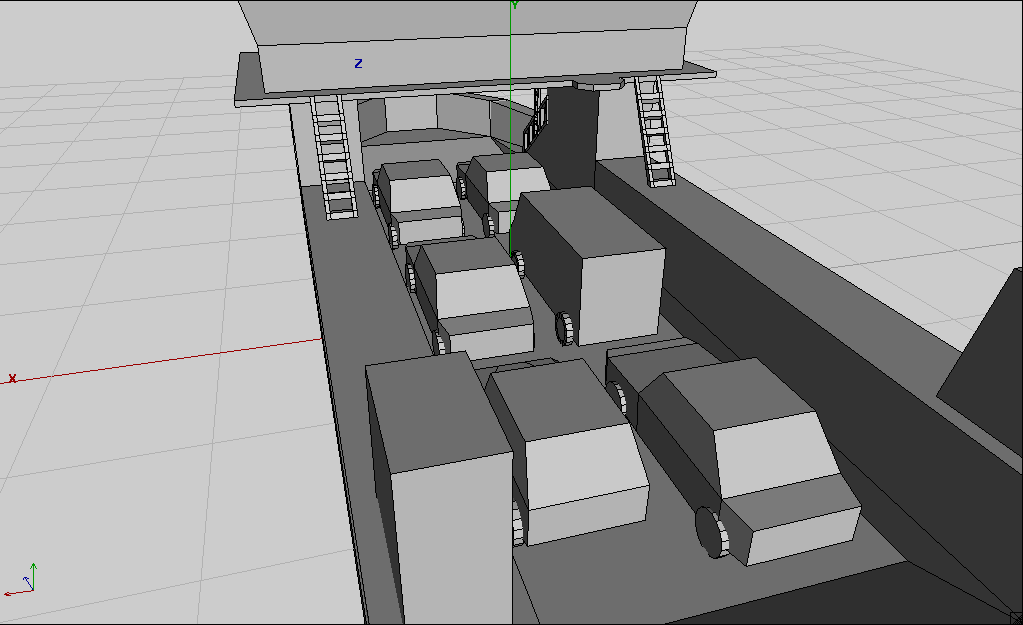Click the red X axis label
Screen dimensions: 1023x625
tap(12, 378)
